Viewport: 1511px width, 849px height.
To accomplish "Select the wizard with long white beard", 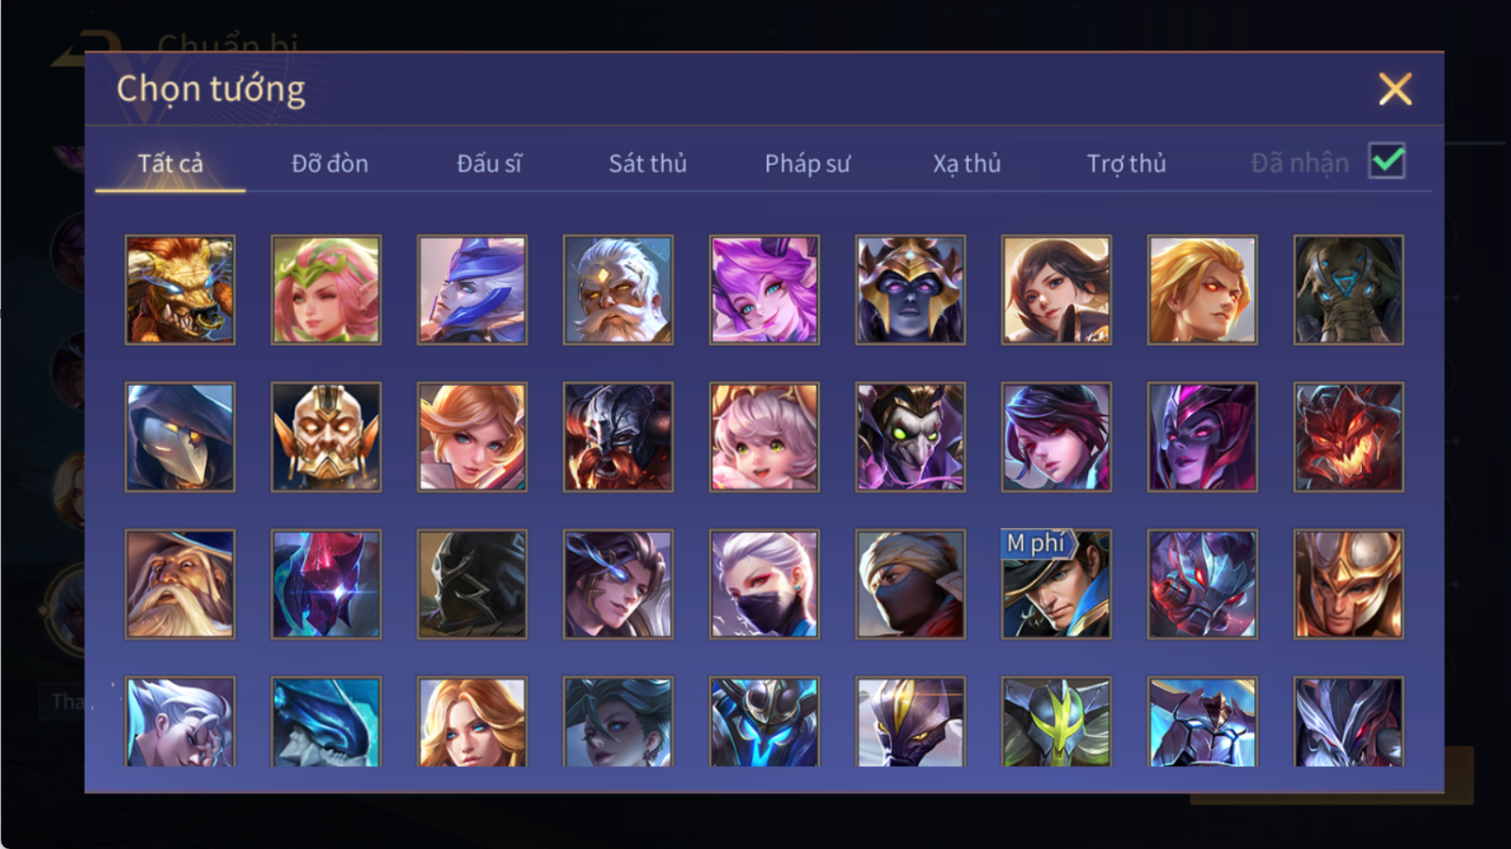I will 180,584.
